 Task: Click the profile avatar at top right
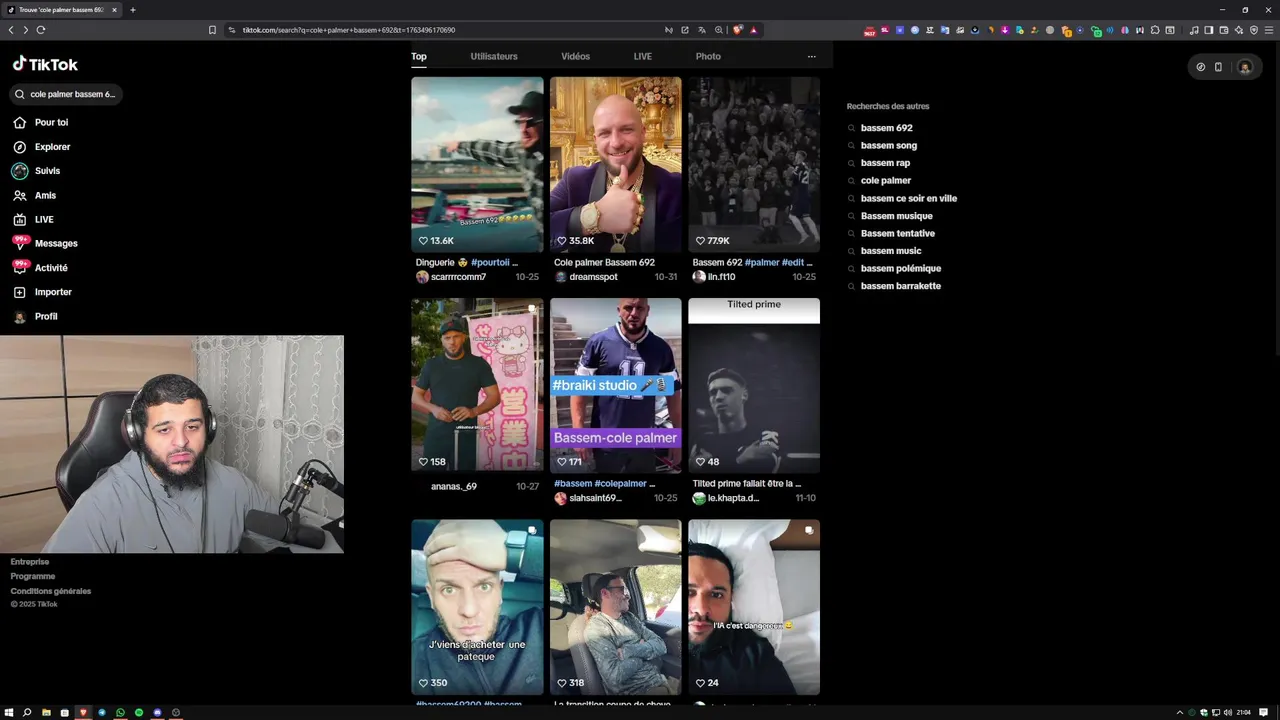(x=1245, y=67)
